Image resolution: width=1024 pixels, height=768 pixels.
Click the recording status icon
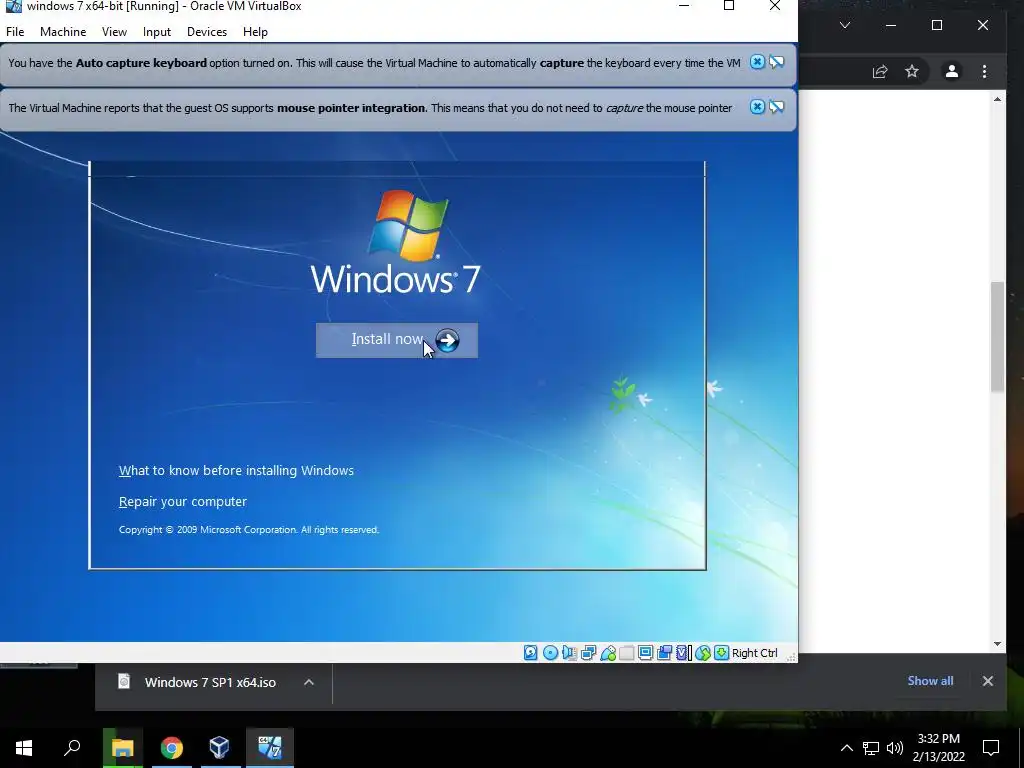pyautogui.click(x=665, y=653)
